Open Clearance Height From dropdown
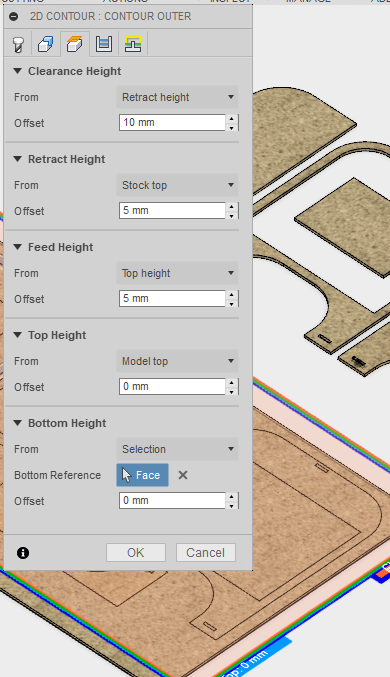The width and height of the screenshot is (390, 677). point(177,97)
